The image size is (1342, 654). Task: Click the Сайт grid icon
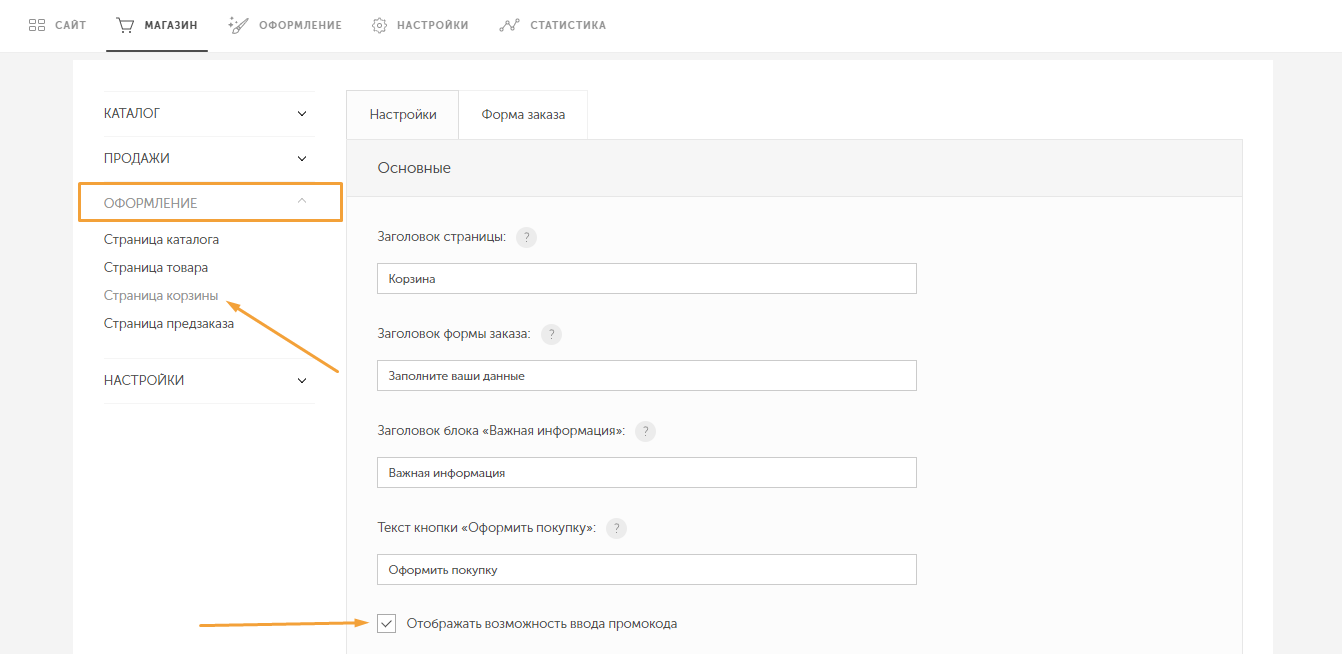tap(37, 25)
